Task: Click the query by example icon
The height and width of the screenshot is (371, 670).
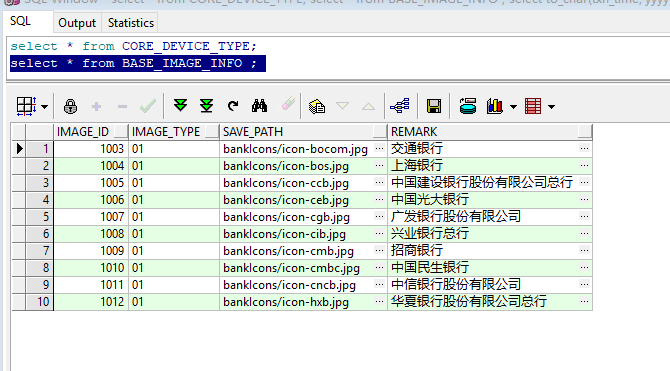Action: 317,106
